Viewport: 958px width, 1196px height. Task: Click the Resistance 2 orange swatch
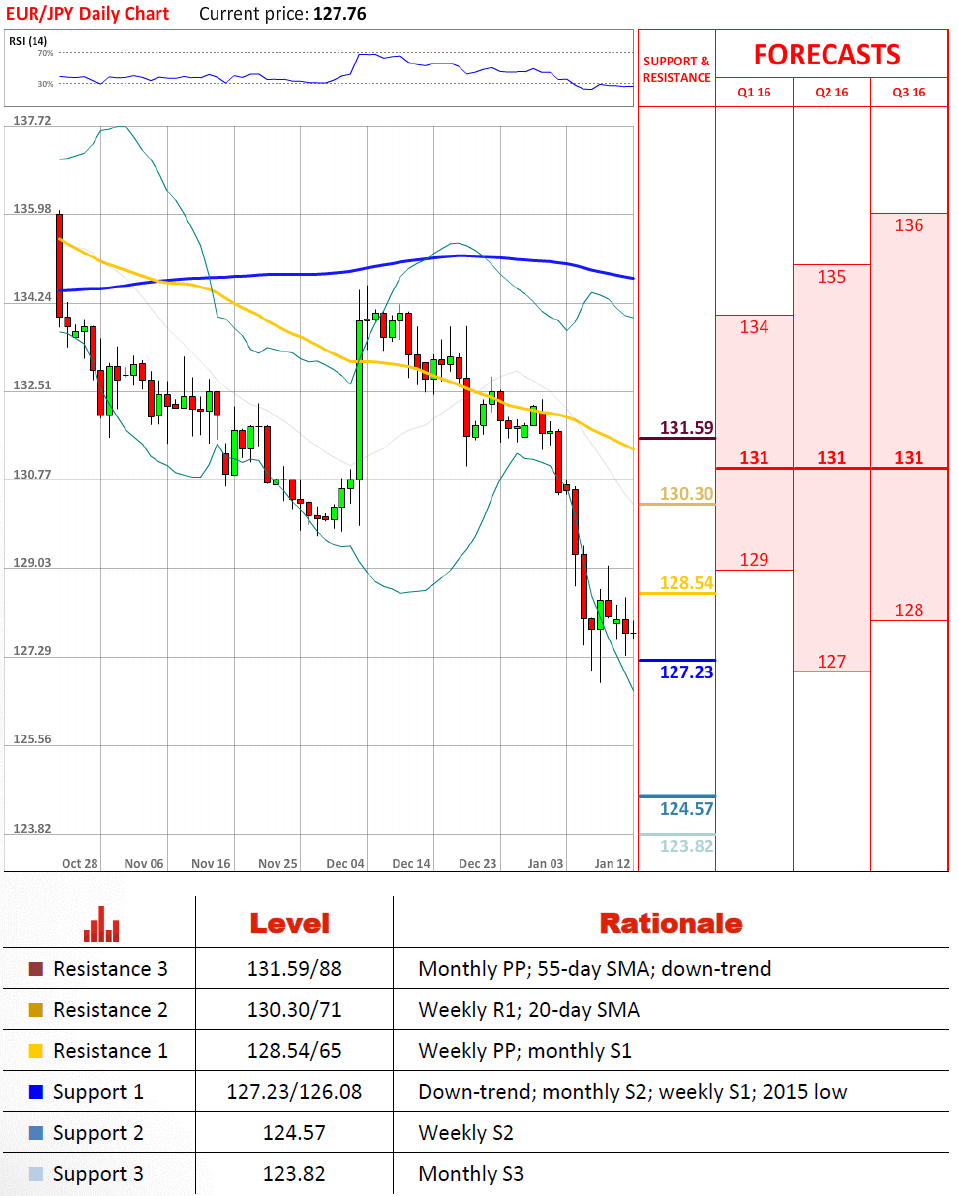[36, 1010]
